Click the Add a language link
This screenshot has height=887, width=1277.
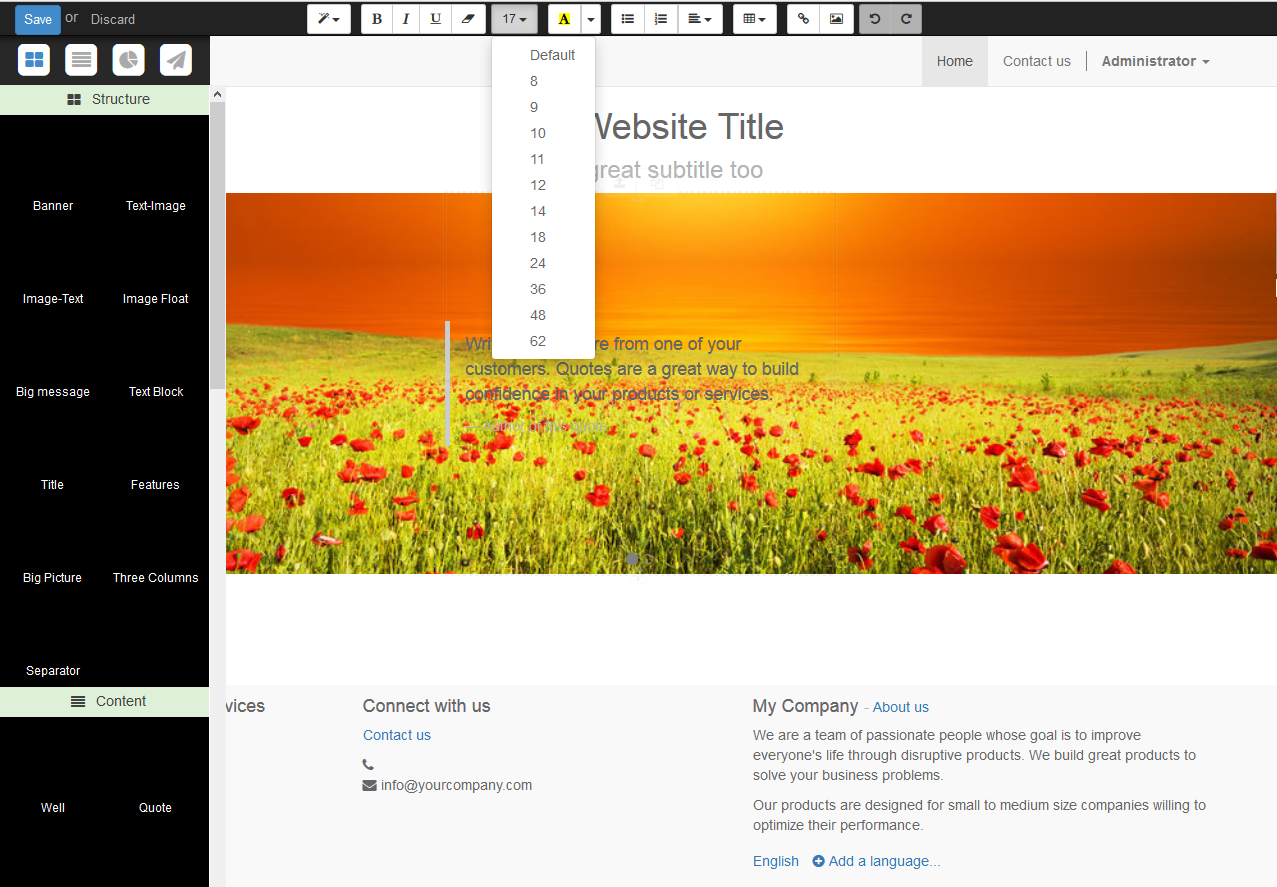tap(876, 861)
